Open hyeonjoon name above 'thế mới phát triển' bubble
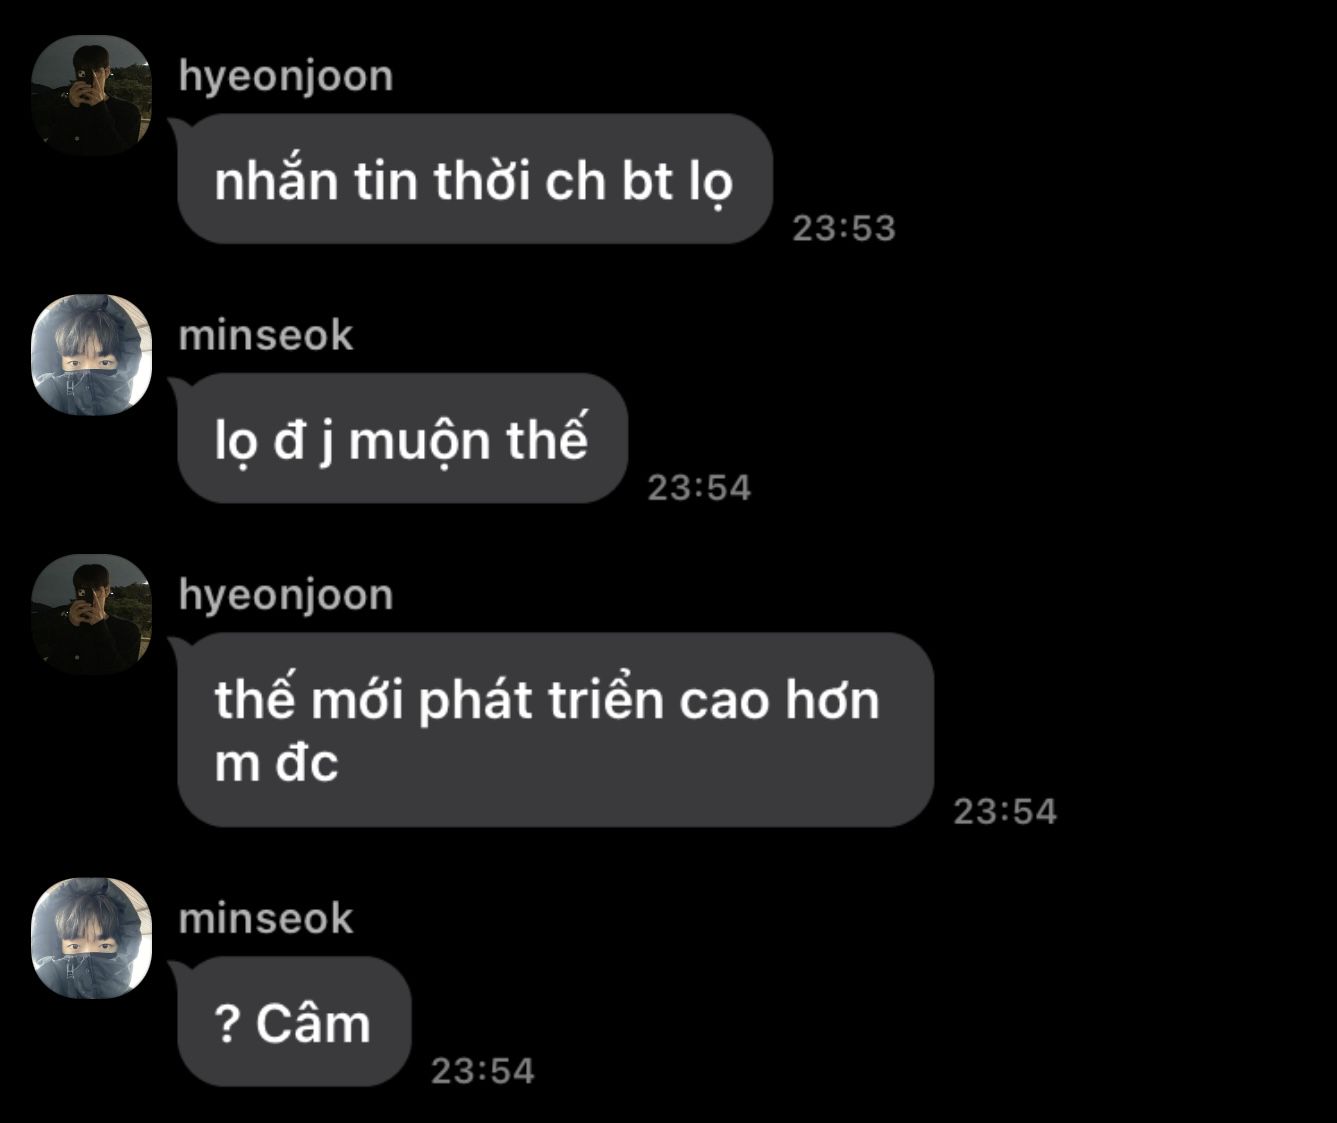Image resolution: width=1337 pixels, height=1123 pixels. [x=286, y=596]
